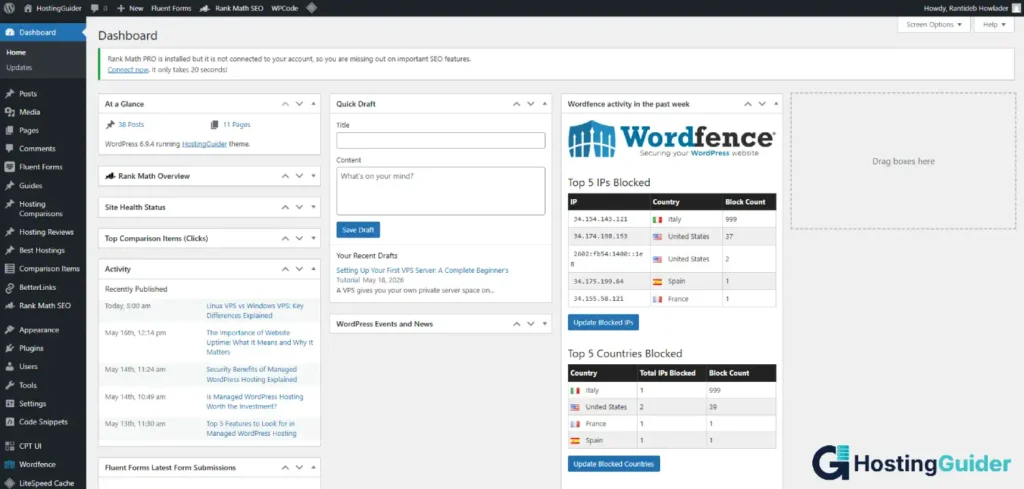Click the LiteSpeed Cache sidebar icon

click(x=10, y=483)
